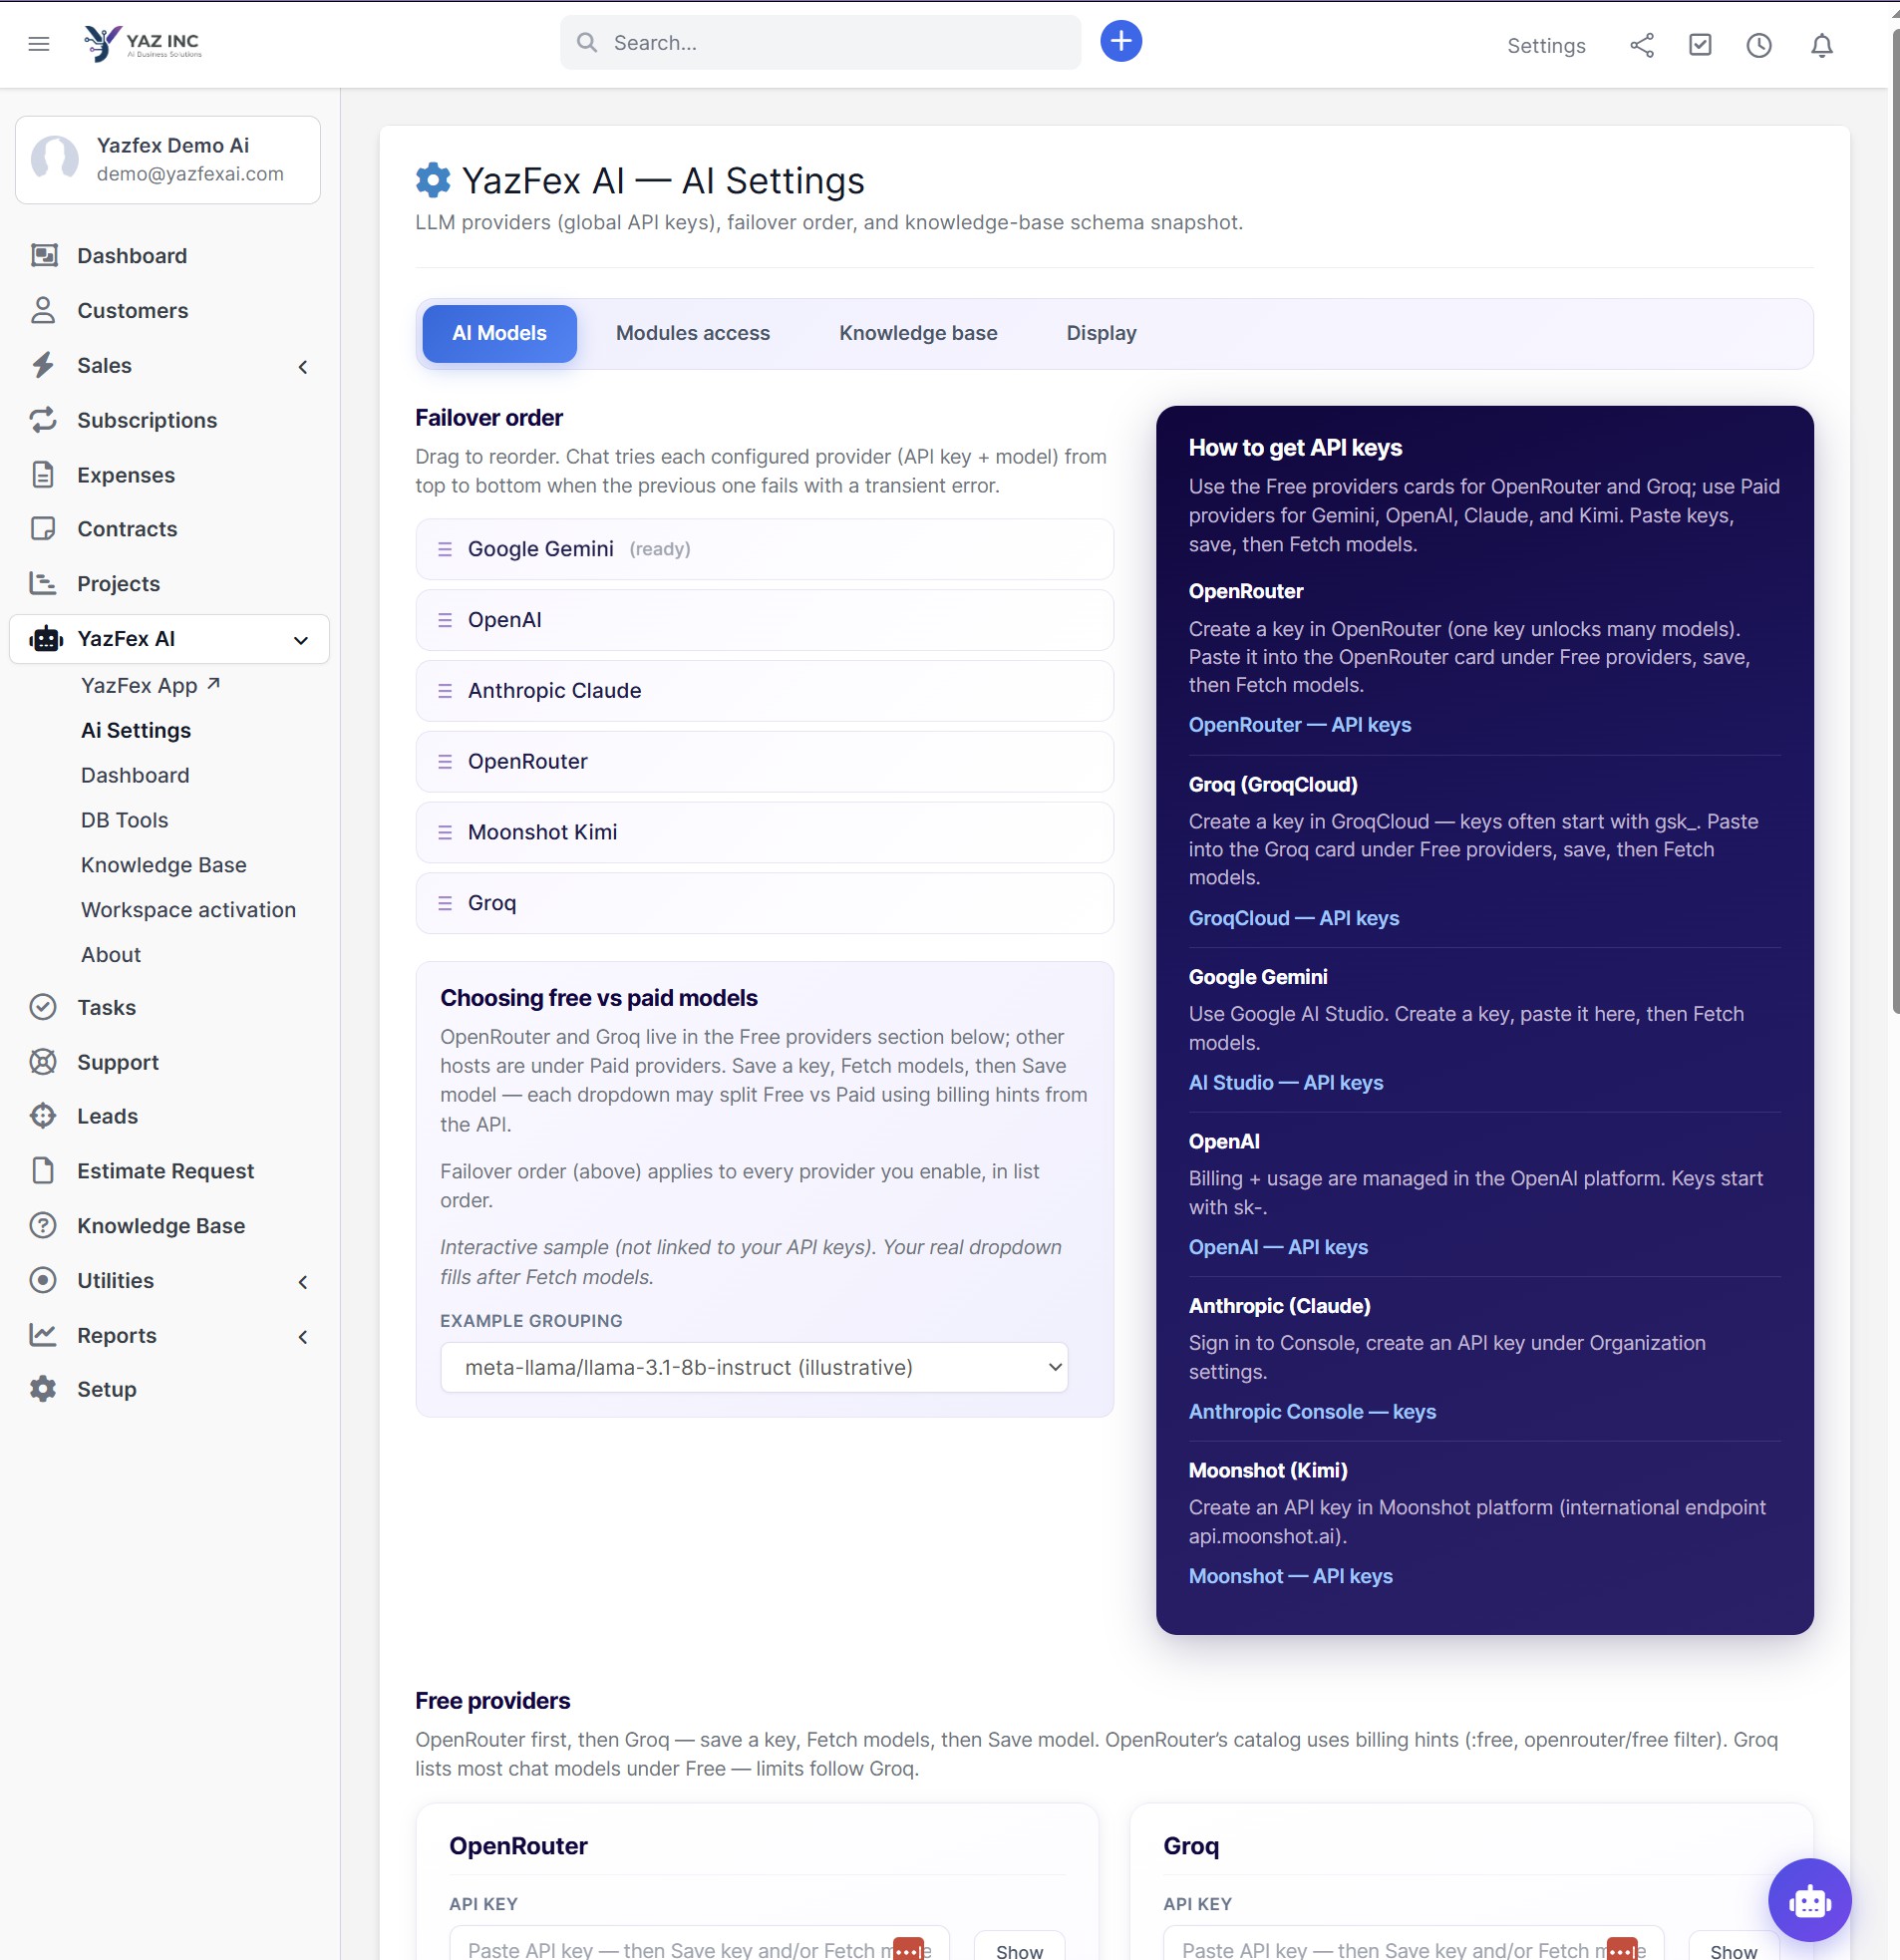Expand the Reports submenu chevron
Screen dimensions: 1900x1960
[x=303, y=1337]
